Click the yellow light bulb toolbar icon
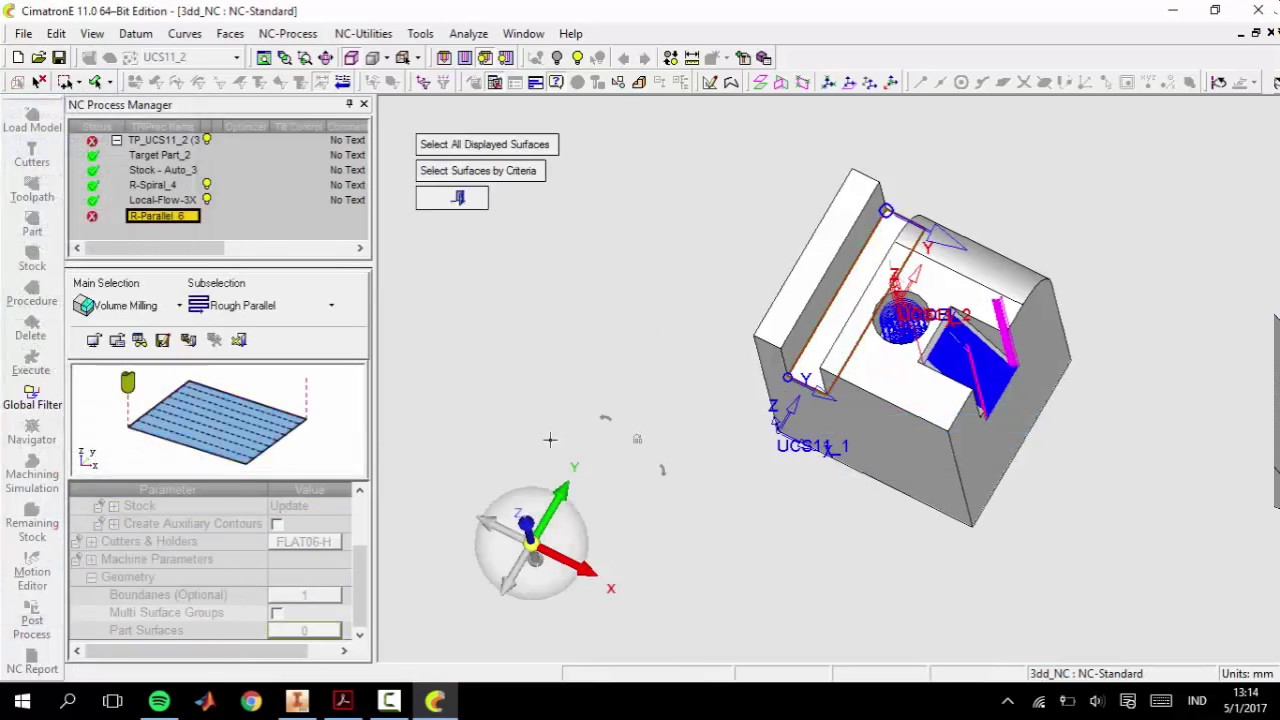The width and height of the screenshot is (1280, 720). (x=577, y=58)
